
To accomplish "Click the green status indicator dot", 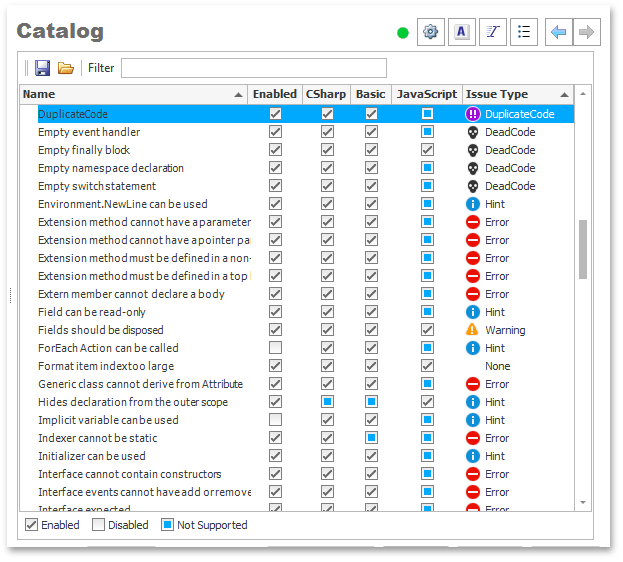I will pyautogui.click(x=402, y=33).
